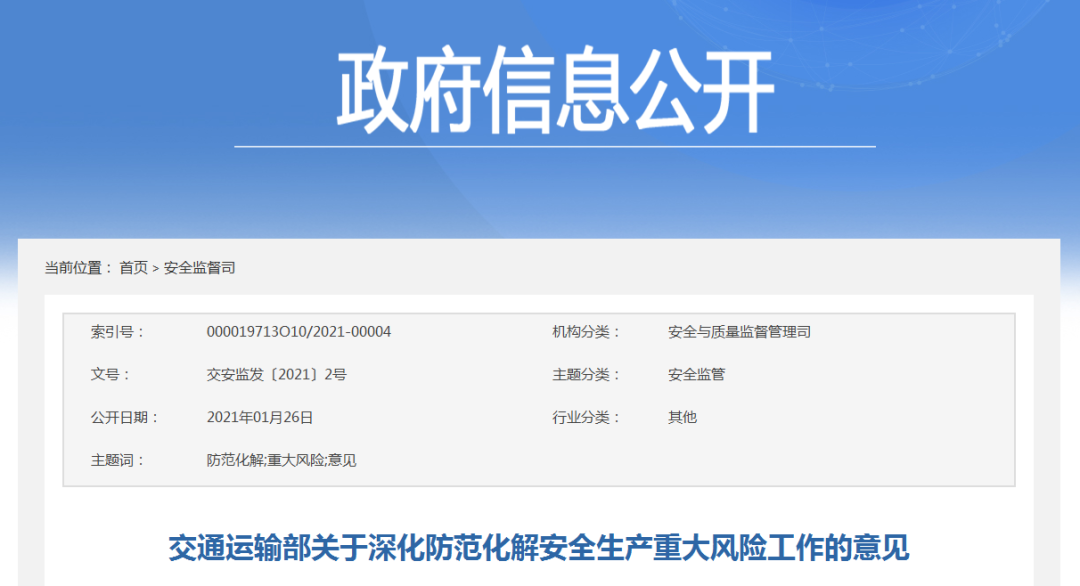This screenshot has height=586, width=1080.
Task: Click the 政府信息公开 banner heading
Action: coord(555,90)
